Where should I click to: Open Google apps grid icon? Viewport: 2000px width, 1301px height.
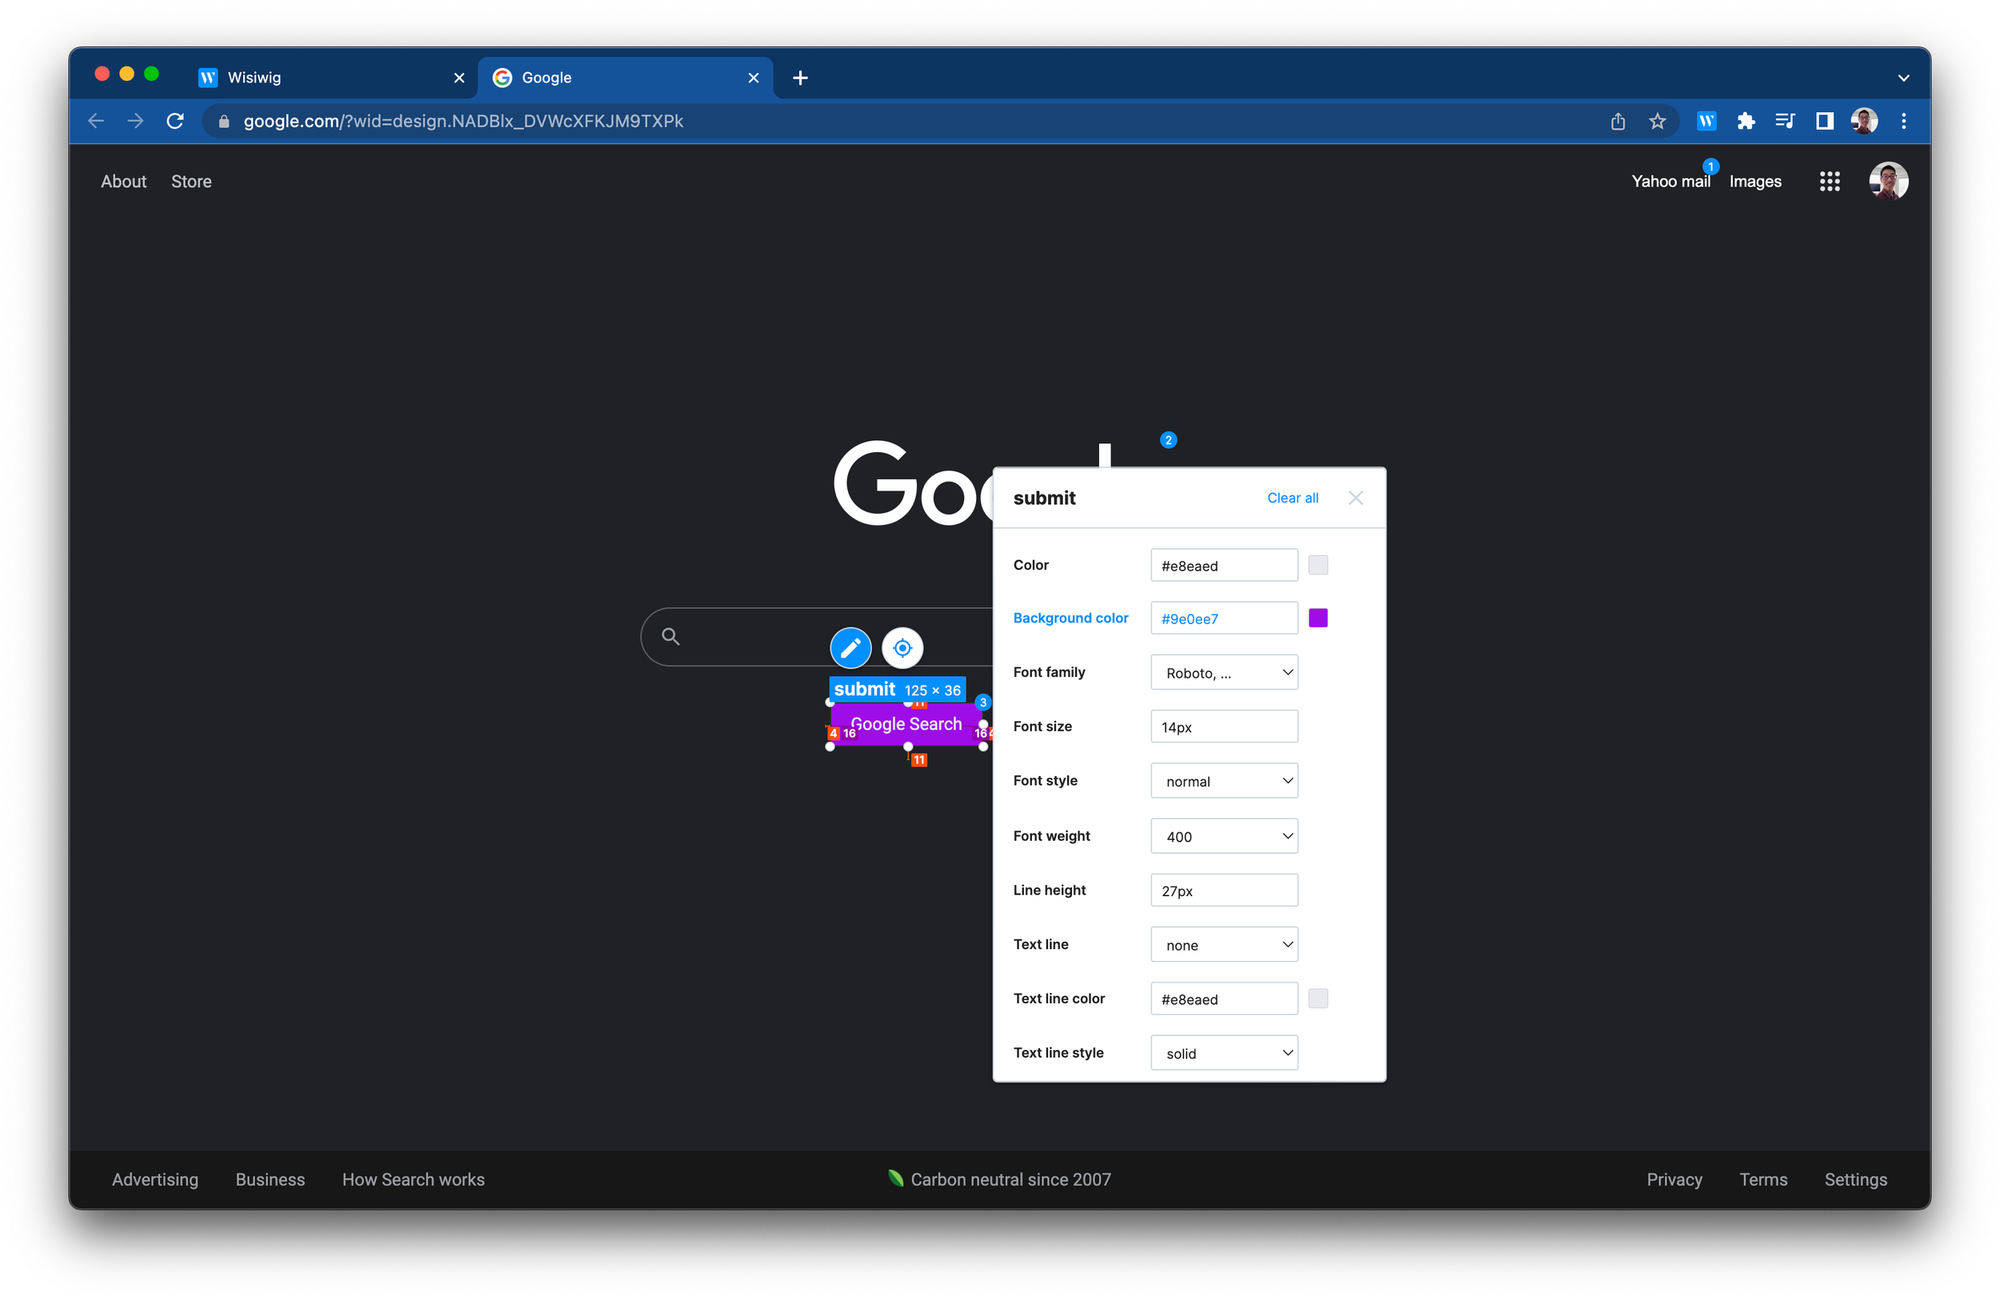(x=1829, y=181)
